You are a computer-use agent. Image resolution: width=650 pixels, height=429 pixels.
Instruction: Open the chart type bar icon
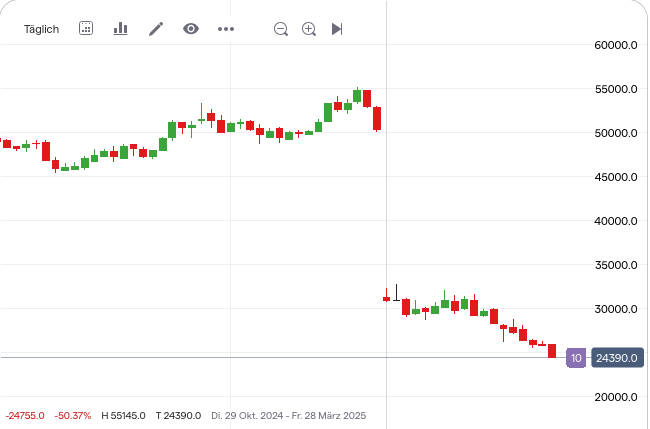121,29
